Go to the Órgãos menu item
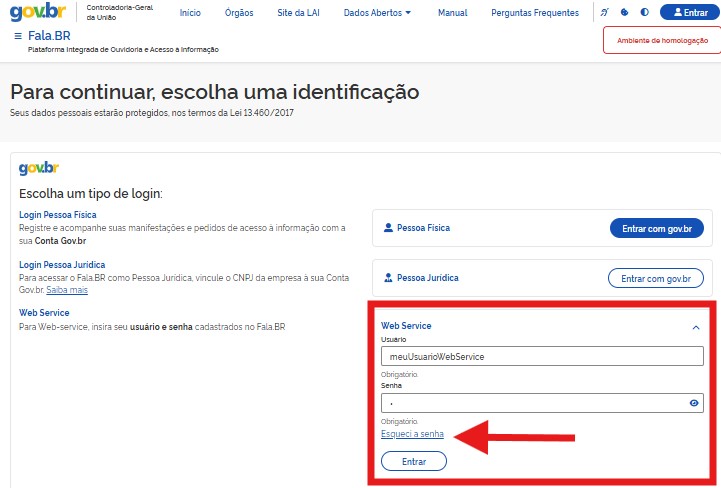The width and height of the screenshot is (721, 488). coord(239,13)
